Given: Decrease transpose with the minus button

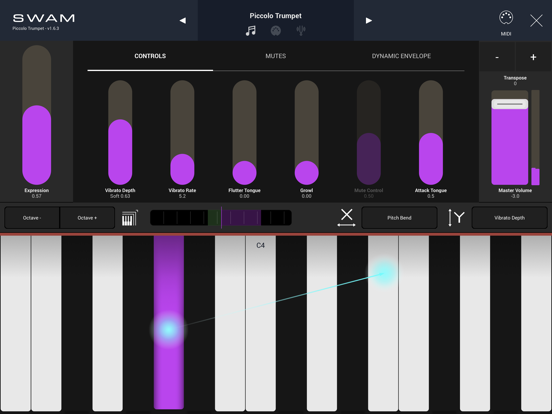Looking at the screenshot, I should click(x=497, y=57).
